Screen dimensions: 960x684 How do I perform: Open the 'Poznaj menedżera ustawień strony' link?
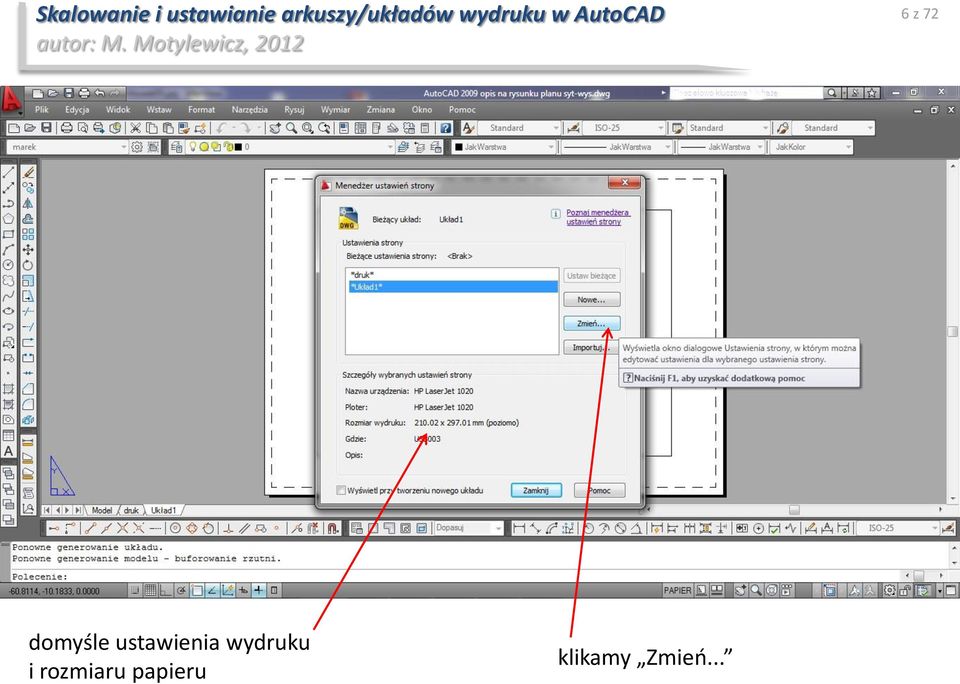coord(598,217)
